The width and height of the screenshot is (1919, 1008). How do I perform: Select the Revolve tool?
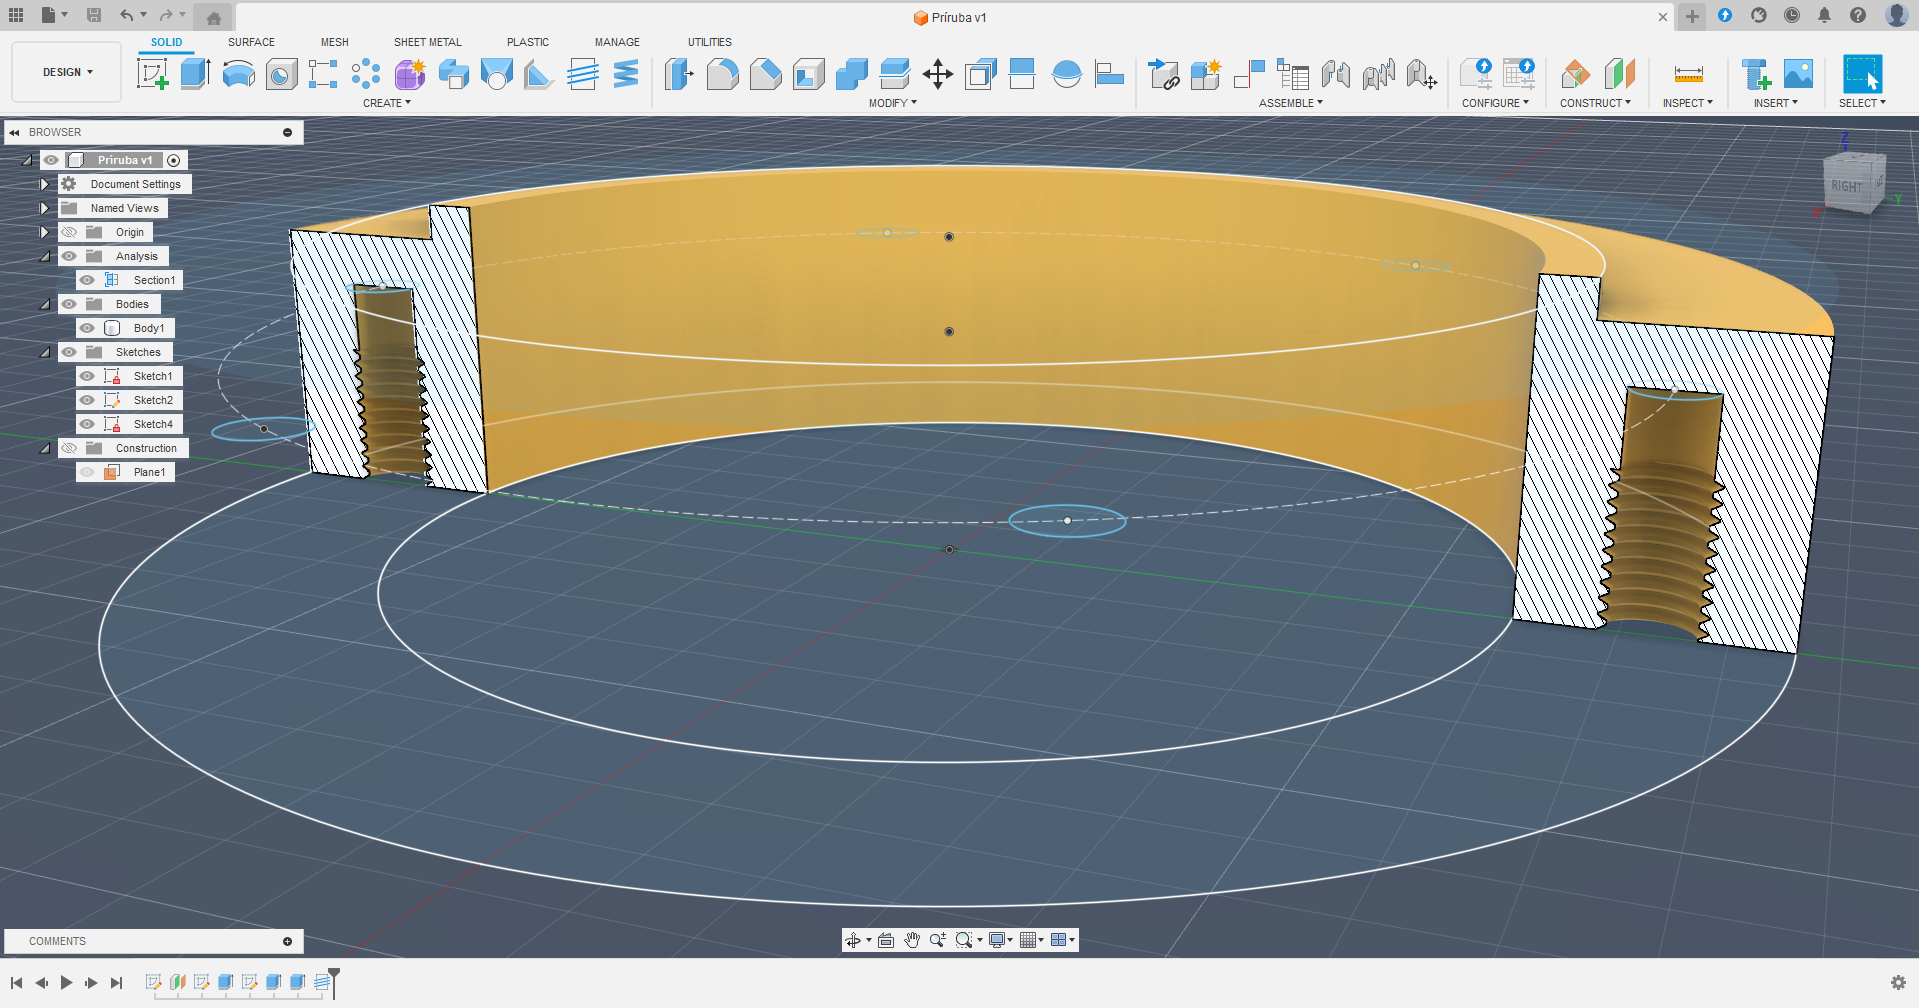(238, 74)
